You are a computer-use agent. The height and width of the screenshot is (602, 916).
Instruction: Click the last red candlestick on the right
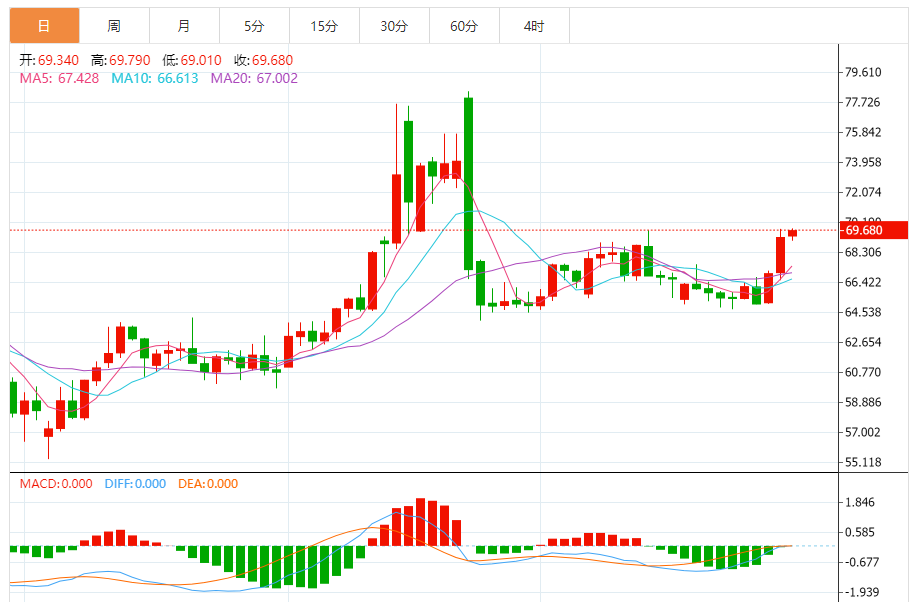pos(793,233)
